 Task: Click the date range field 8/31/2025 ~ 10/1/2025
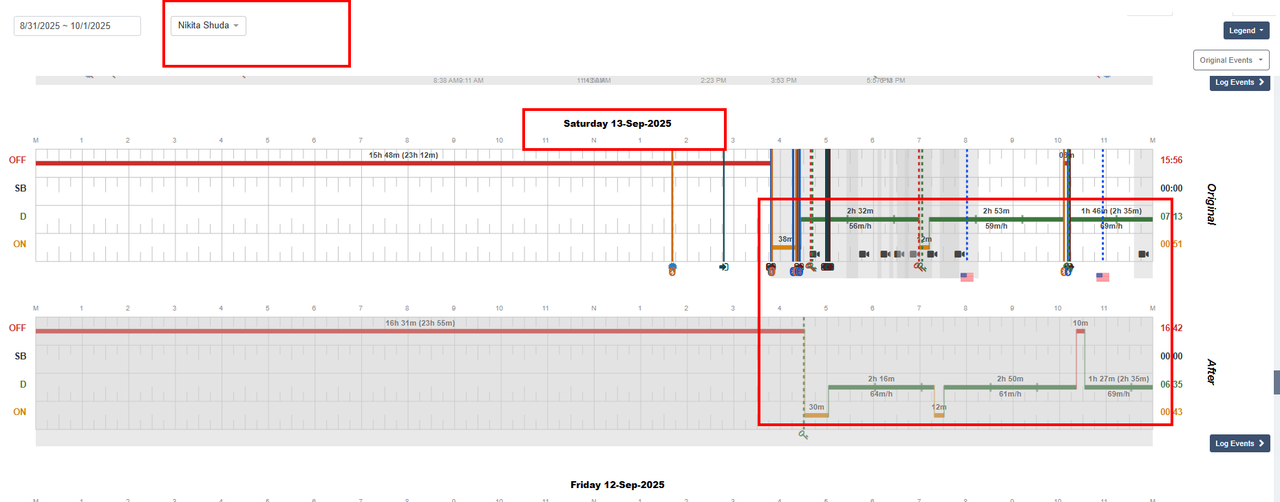click(77, 26)
